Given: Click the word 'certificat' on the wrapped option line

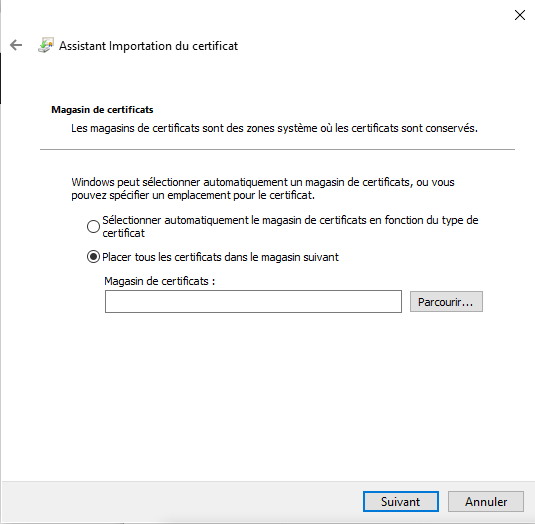Looking at the screenshot, I should coord(124,233).
